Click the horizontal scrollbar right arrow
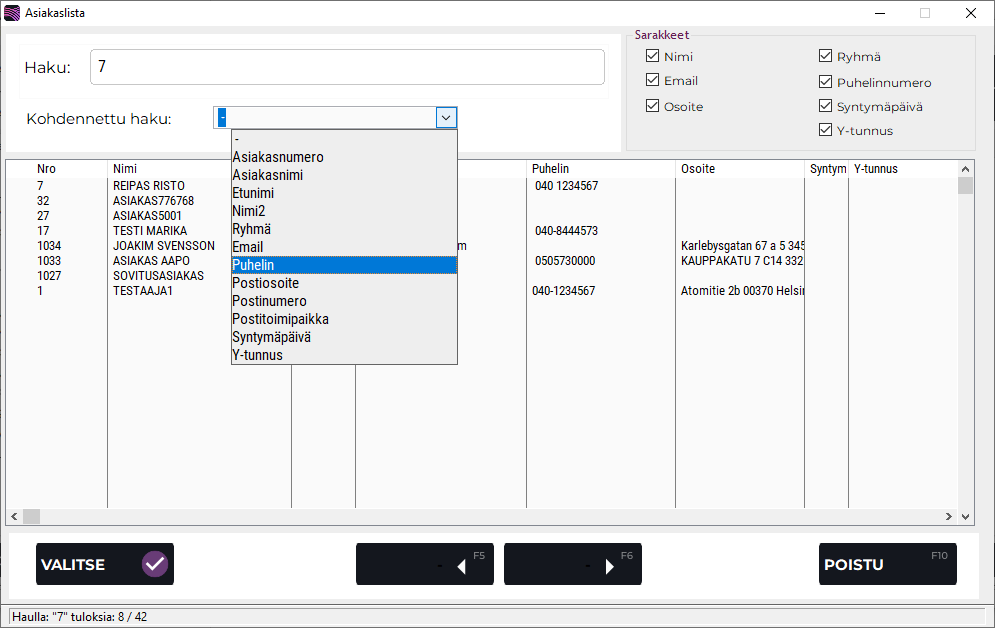 949,517
